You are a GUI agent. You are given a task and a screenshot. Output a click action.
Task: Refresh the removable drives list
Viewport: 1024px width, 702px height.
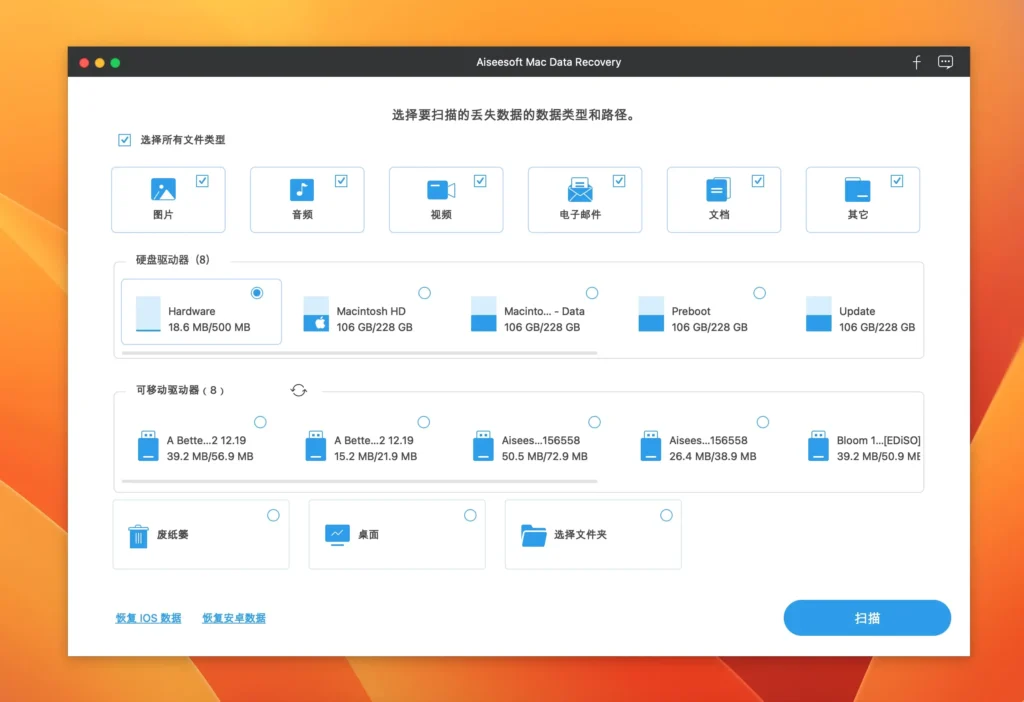[x=298, y=390]
